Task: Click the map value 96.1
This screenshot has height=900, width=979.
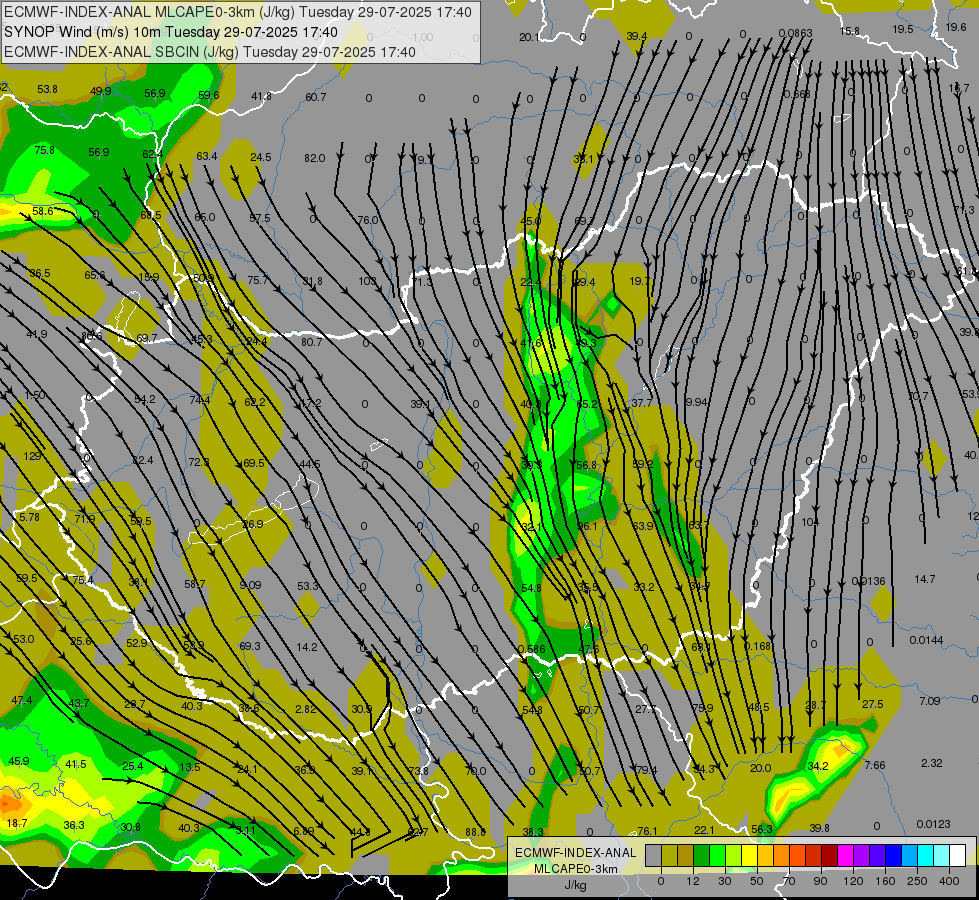Action: tap(587, 527)
